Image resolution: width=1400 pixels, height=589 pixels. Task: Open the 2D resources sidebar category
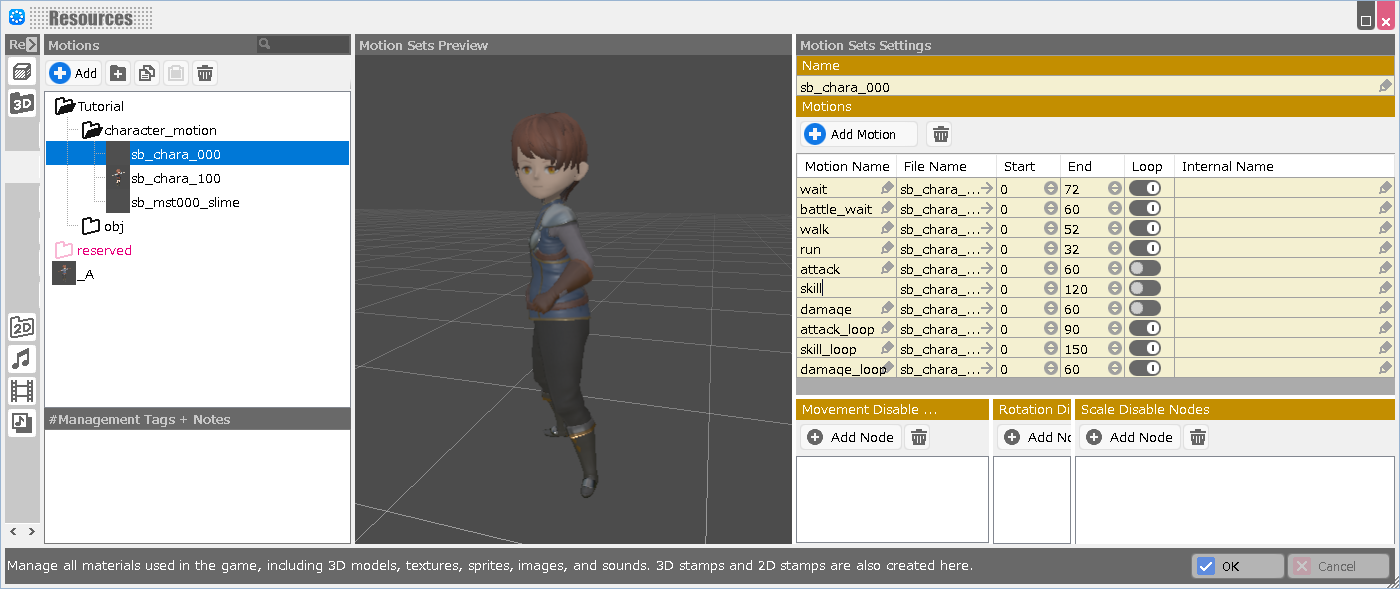pyautogui.click(x=22, y=327)
